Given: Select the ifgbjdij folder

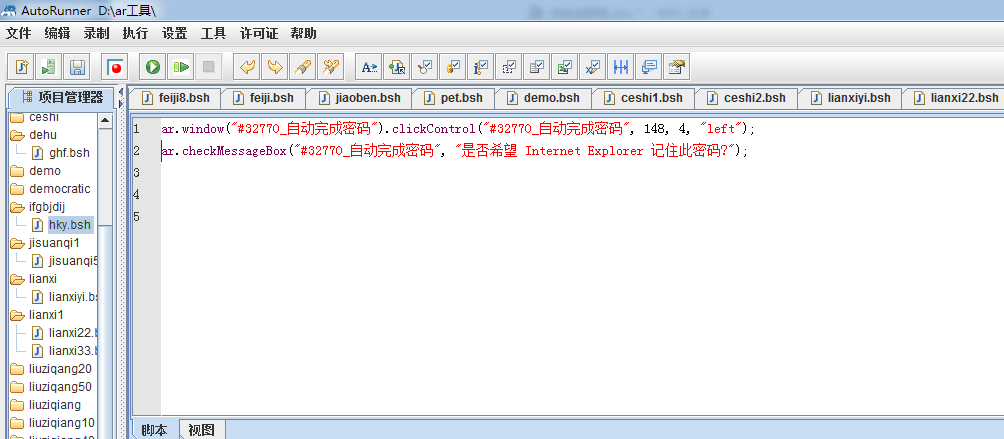Looking at the screenshot, I should tap(47, 207).
